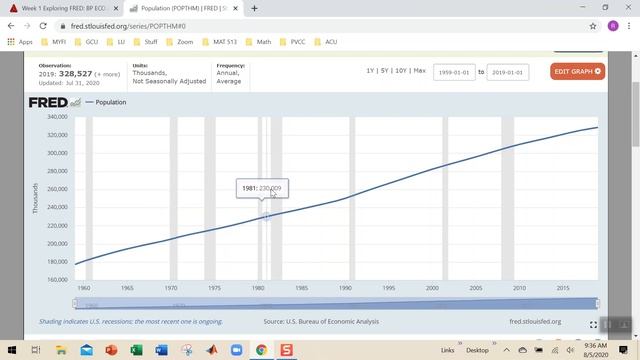Select the Population POPTHM FRED tab

pos(184,8)
